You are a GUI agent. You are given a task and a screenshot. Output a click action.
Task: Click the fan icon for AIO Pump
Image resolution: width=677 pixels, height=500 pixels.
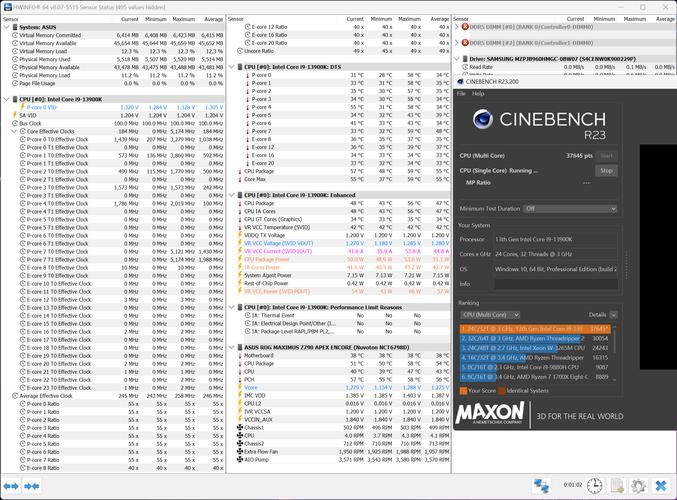pos(240,459)
